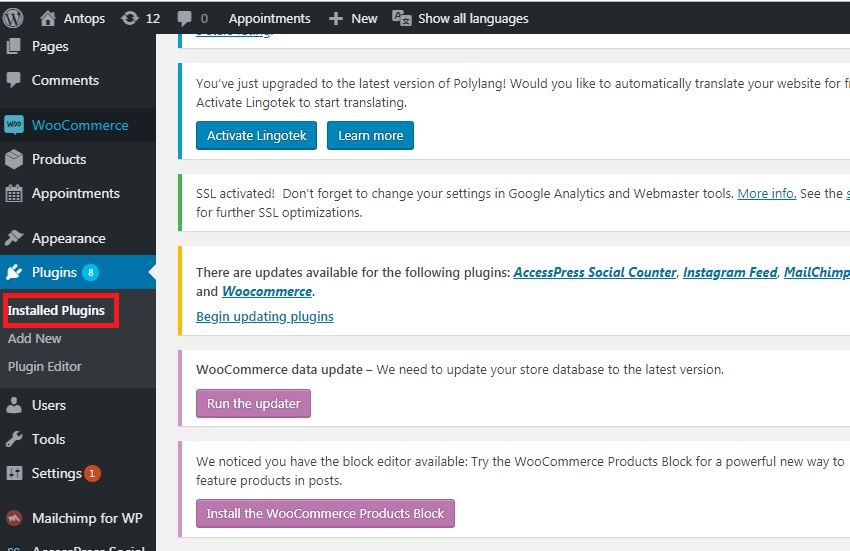Click the Settings sliders icon
This screenshot has height=551, width=850.
[x=14, y=473]
